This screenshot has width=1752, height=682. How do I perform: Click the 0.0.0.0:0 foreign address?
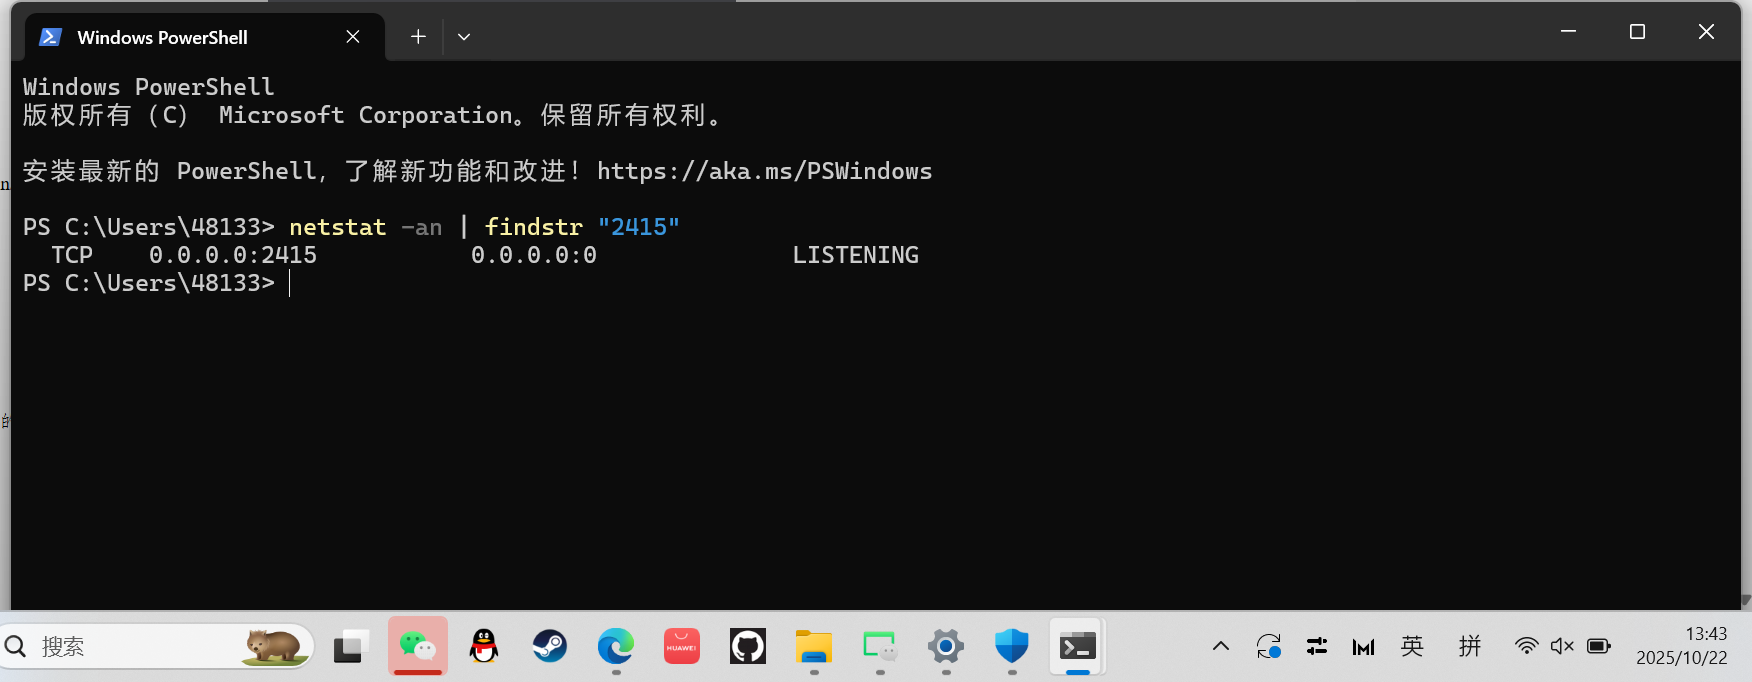click(534, 255)
